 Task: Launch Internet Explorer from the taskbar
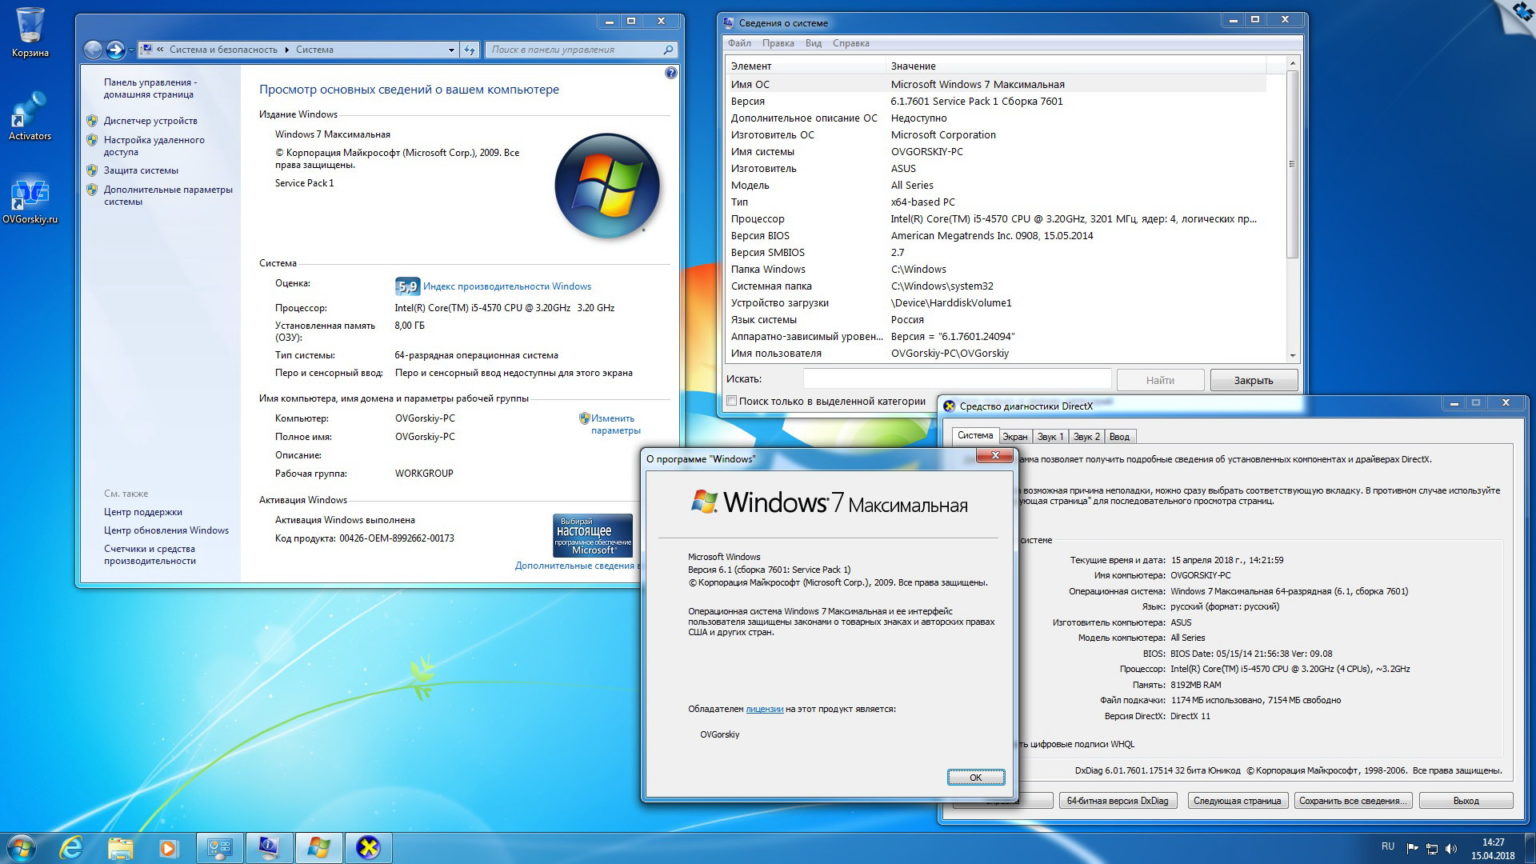tap(71, 848)
